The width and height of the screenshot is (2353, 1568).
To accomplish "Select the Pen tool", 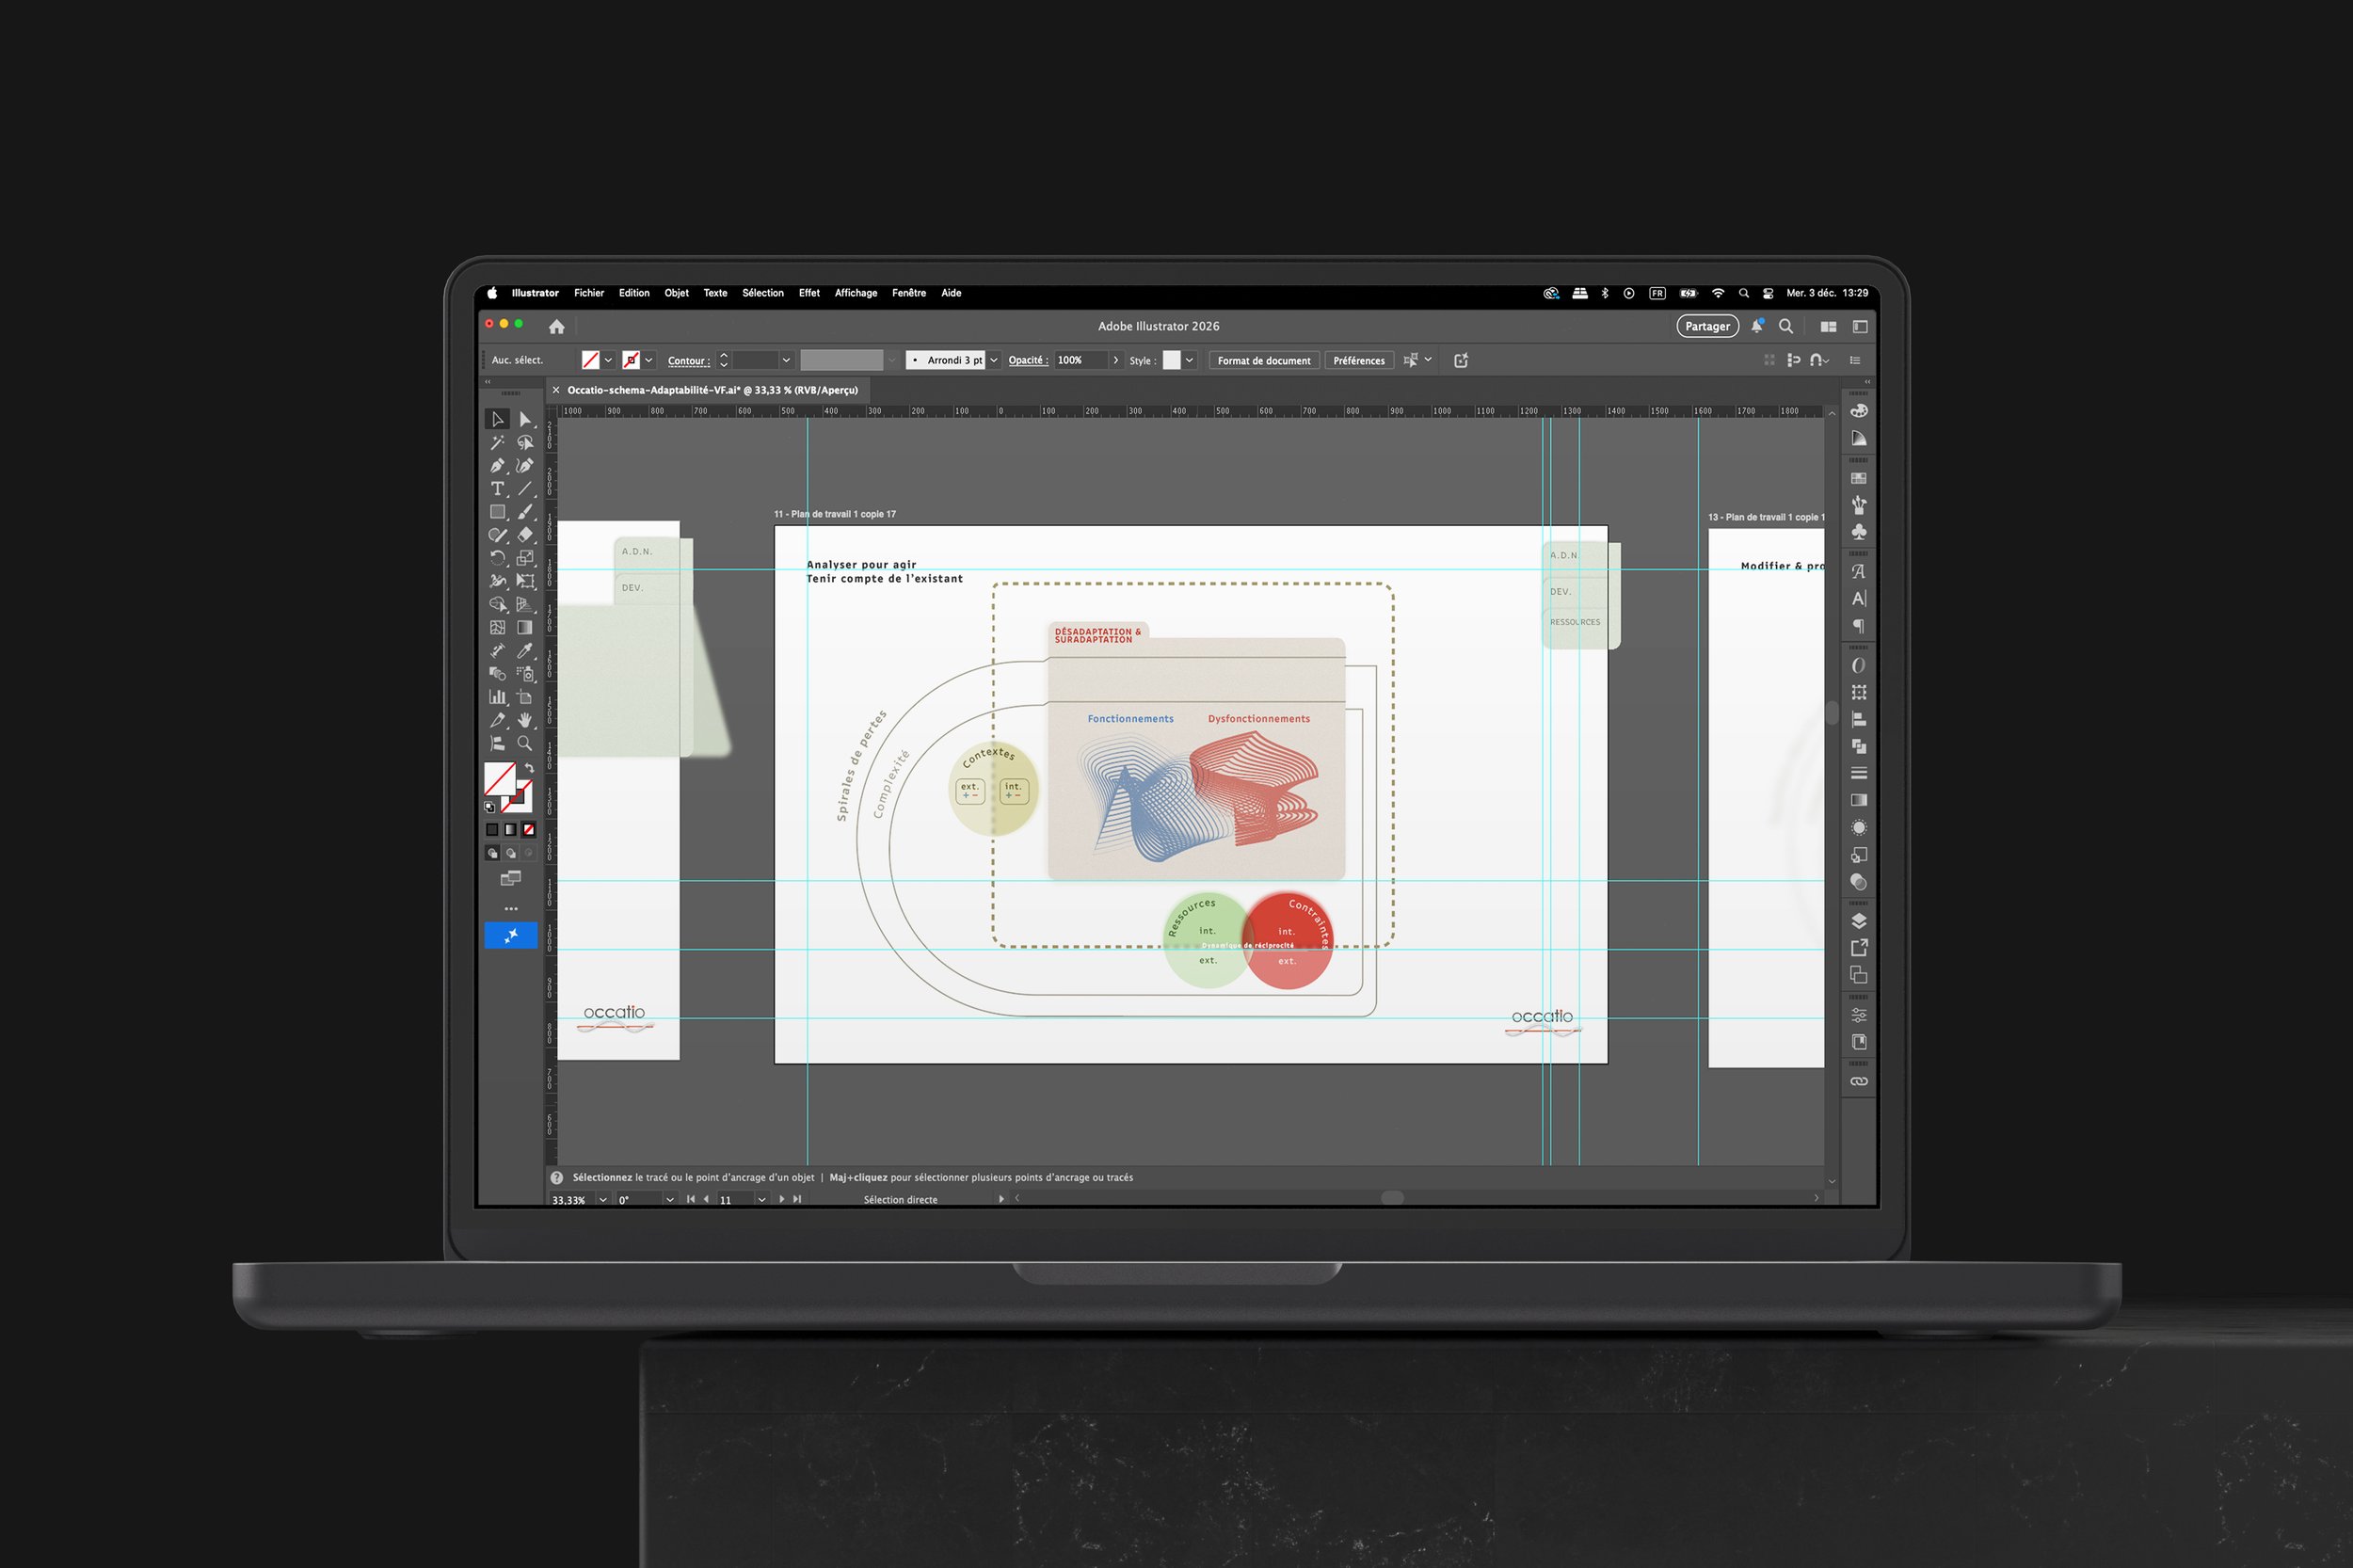I will [497, 465].
